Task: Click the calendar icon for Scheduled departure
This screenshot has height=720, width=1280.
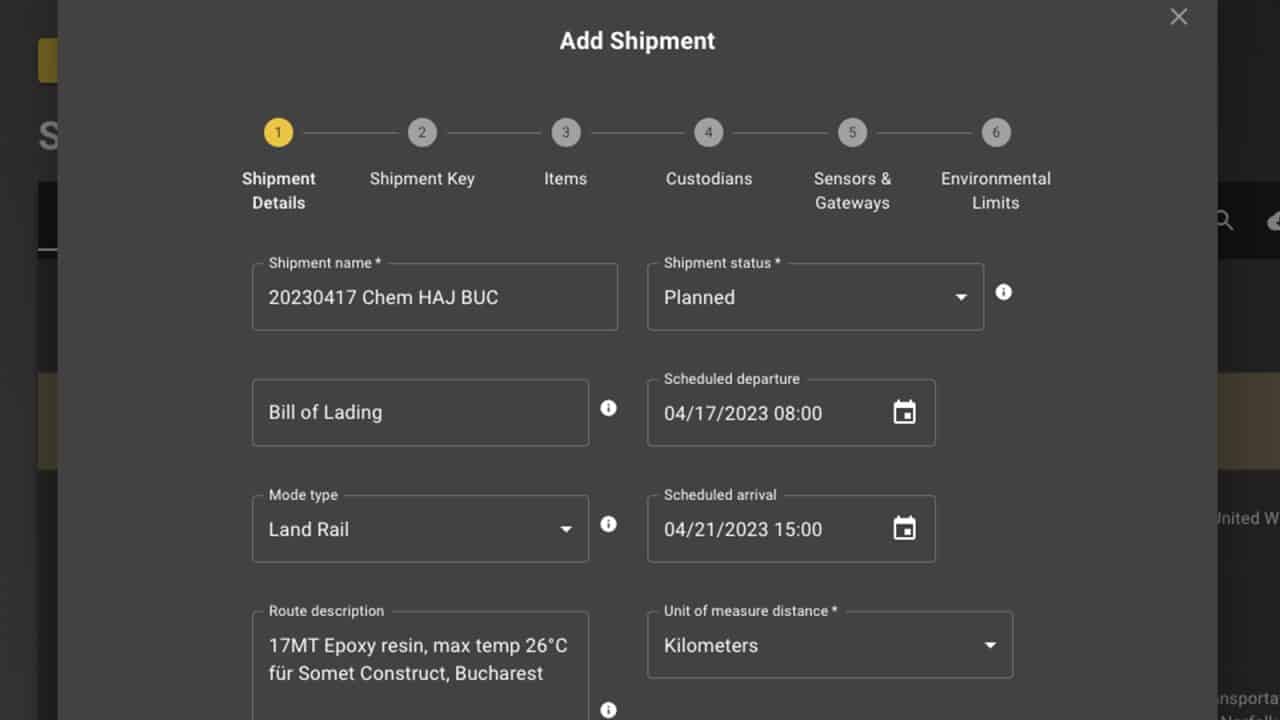Action: click(903, 412)
